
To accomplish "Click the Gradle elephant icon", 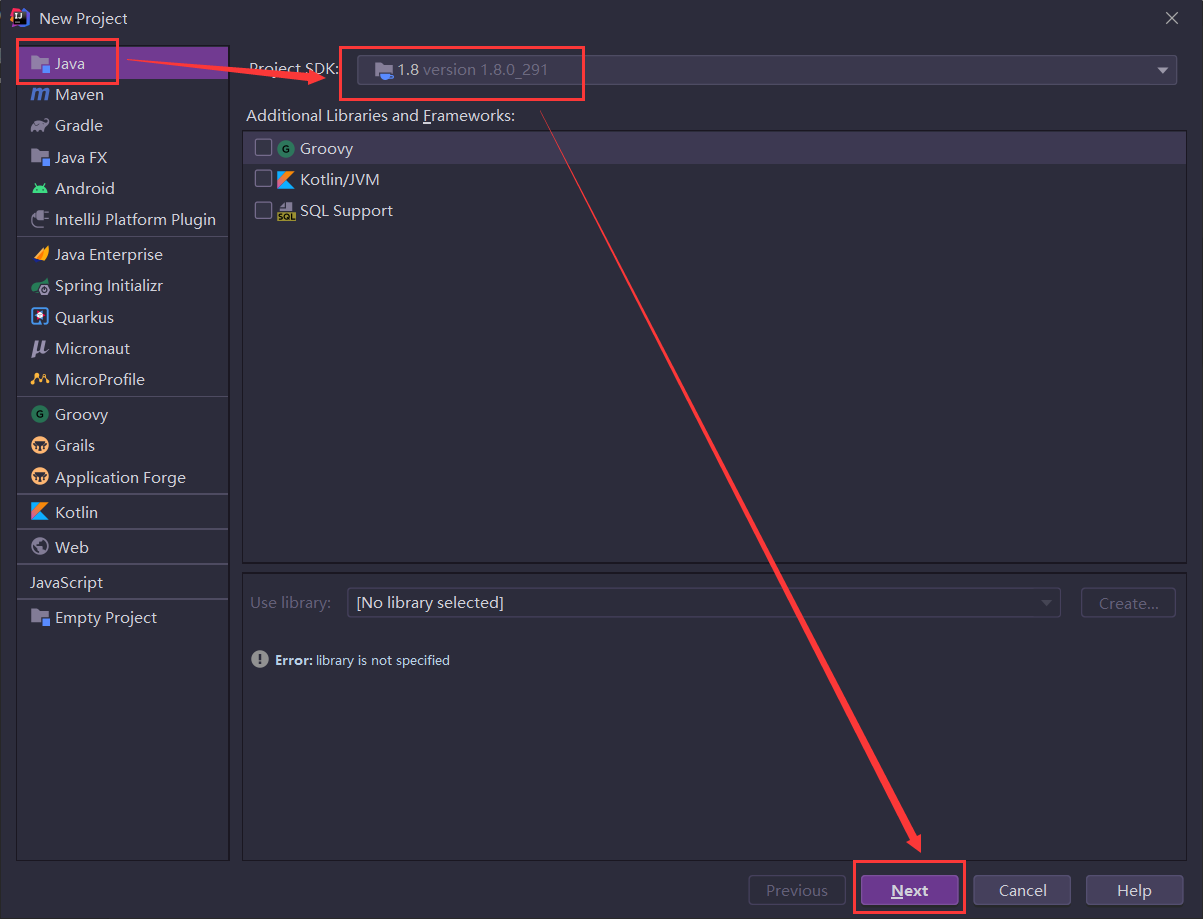I will pos(40,126).
